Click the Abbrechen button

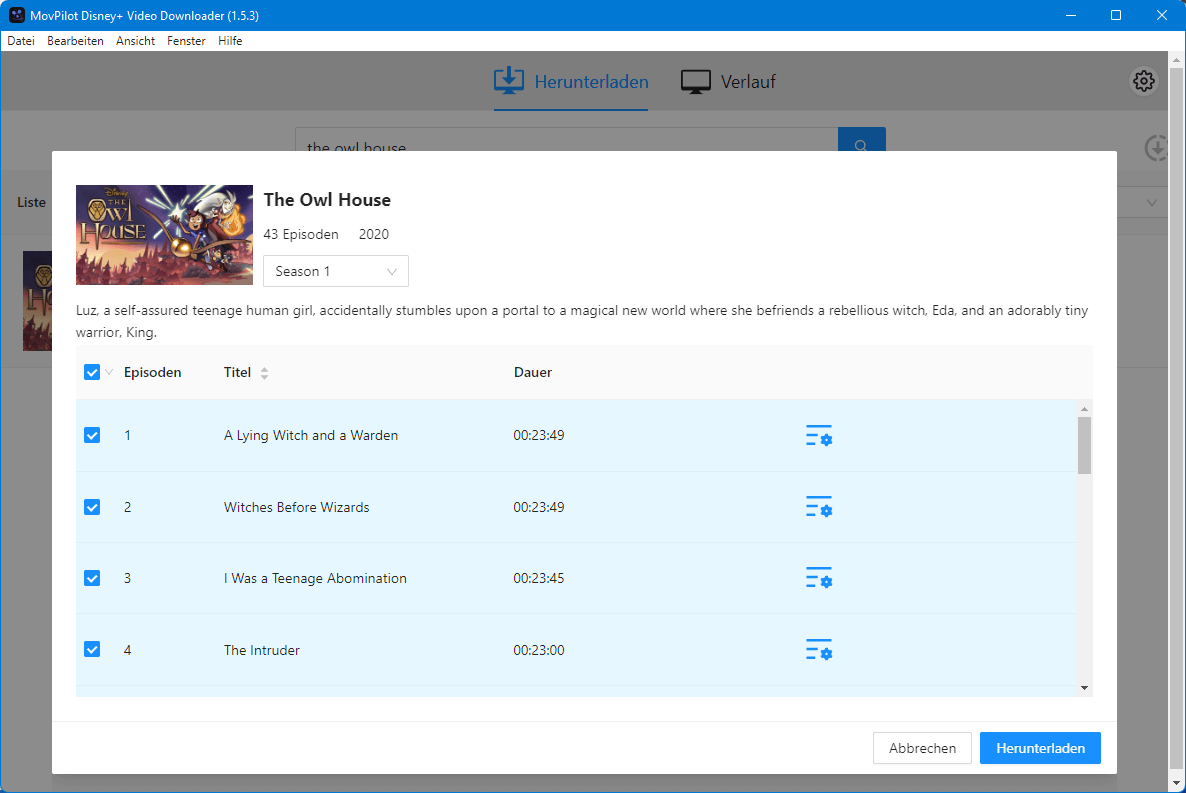[x=922, y=748]
